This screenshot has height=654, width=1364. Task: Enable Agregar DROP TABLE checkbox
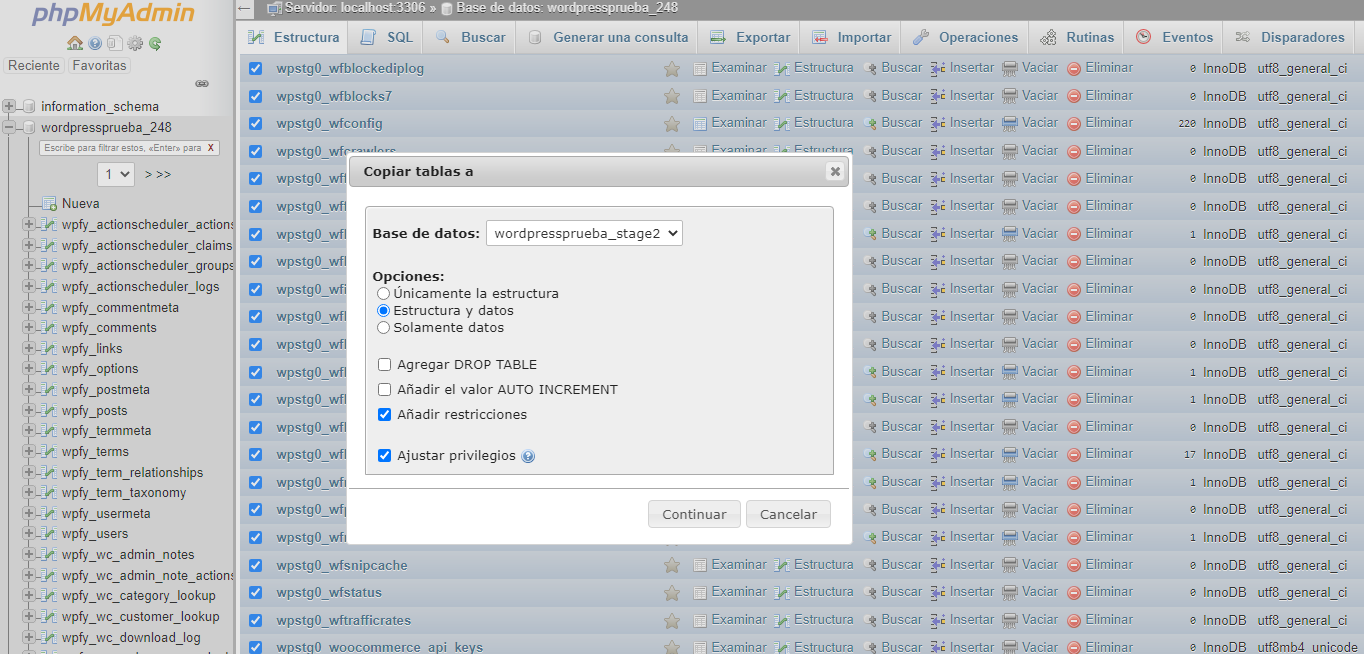point(385,365)
